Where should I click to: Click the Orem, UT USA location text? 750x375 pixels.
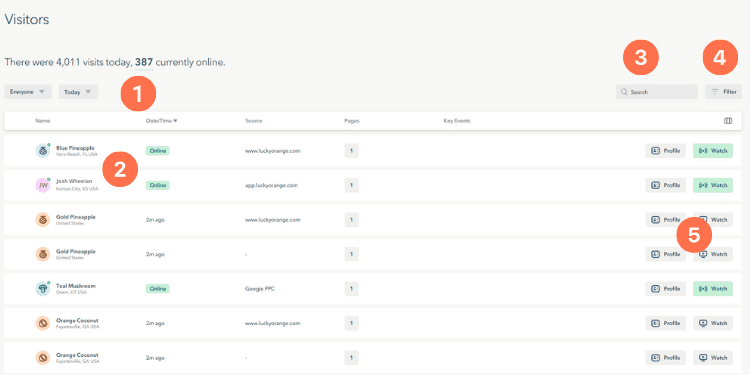click(x=70, y=292)
